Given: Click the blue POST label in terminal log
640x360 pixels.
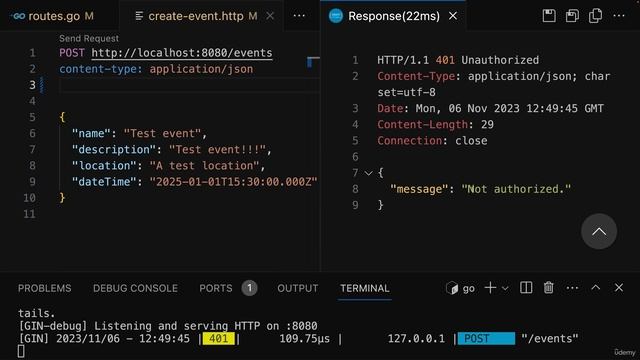Looking at the screenshot, I should pyautogui.click(x=486, y=338).
